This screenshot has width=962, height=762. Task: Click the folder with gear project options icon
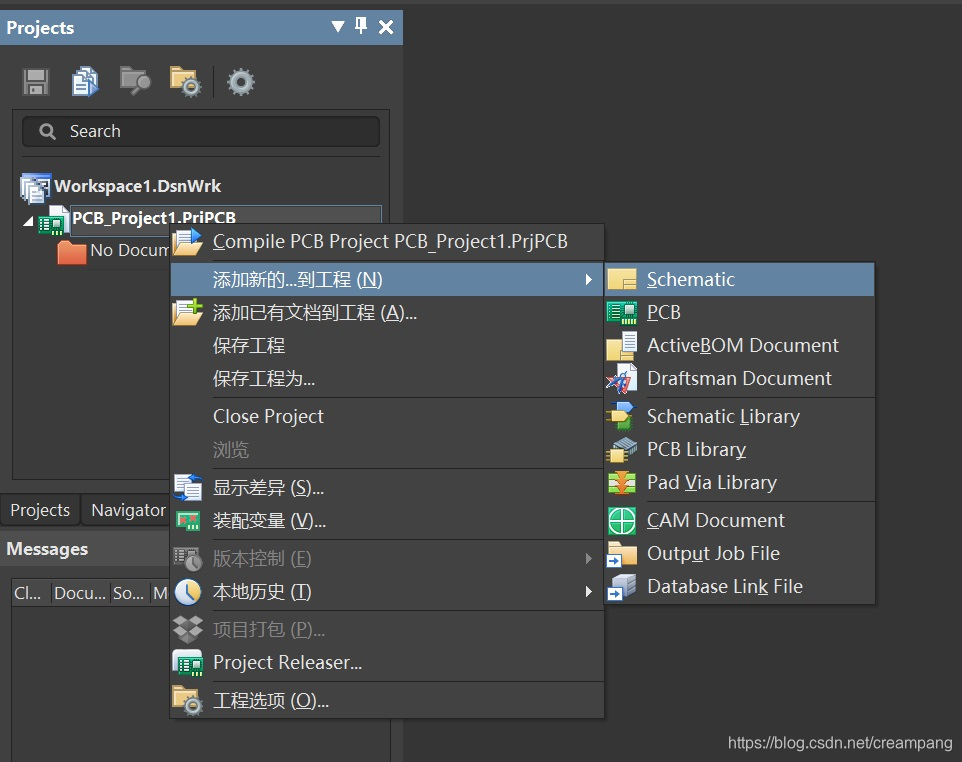(185, 82)
